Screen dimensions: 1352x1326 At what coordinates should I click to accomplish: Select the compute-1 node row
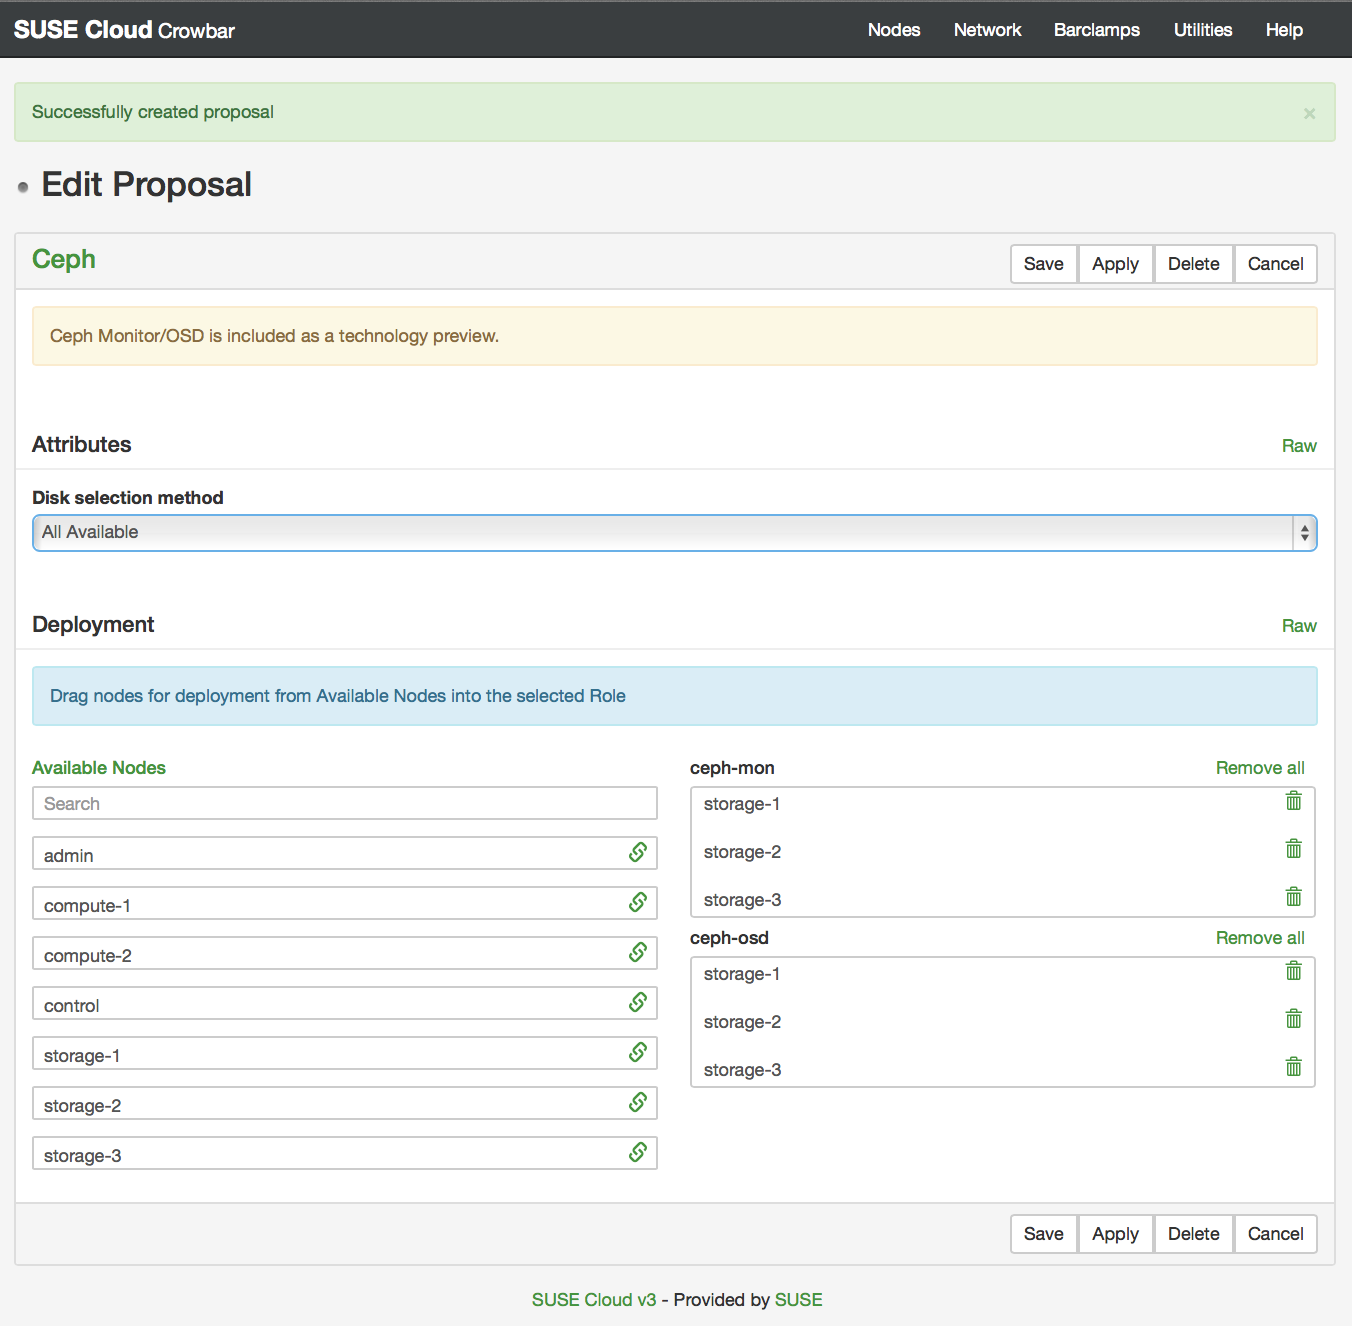point(345,903)
